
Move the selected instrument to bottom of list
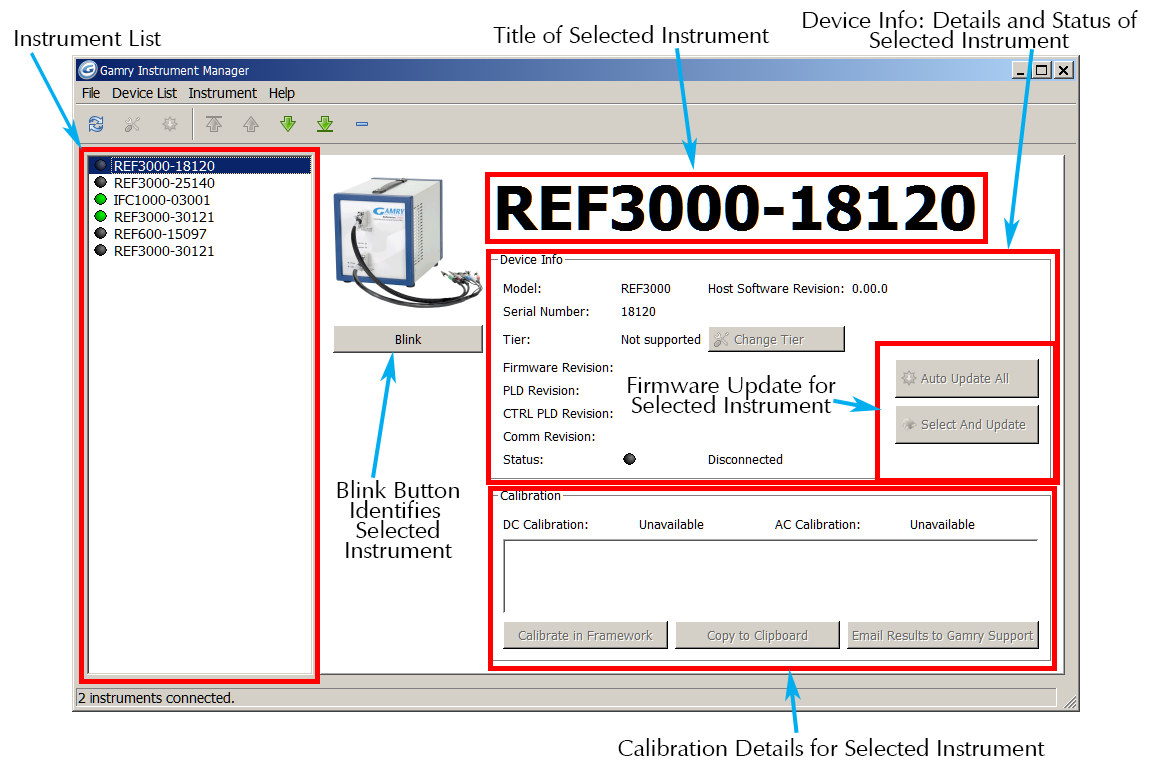pos(325,124)
